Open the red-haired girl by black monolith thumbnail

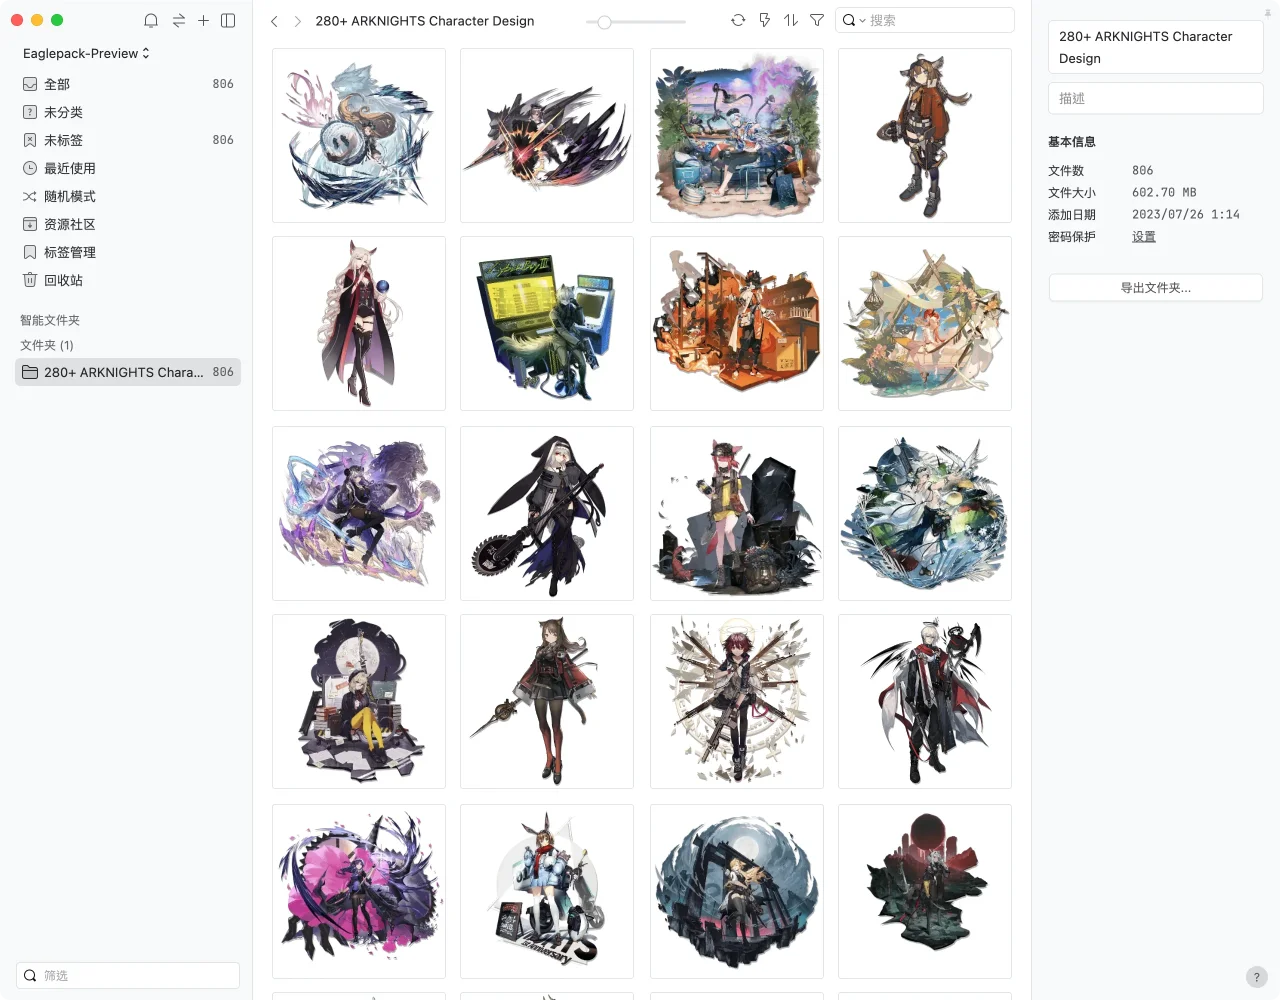[737, 514]
